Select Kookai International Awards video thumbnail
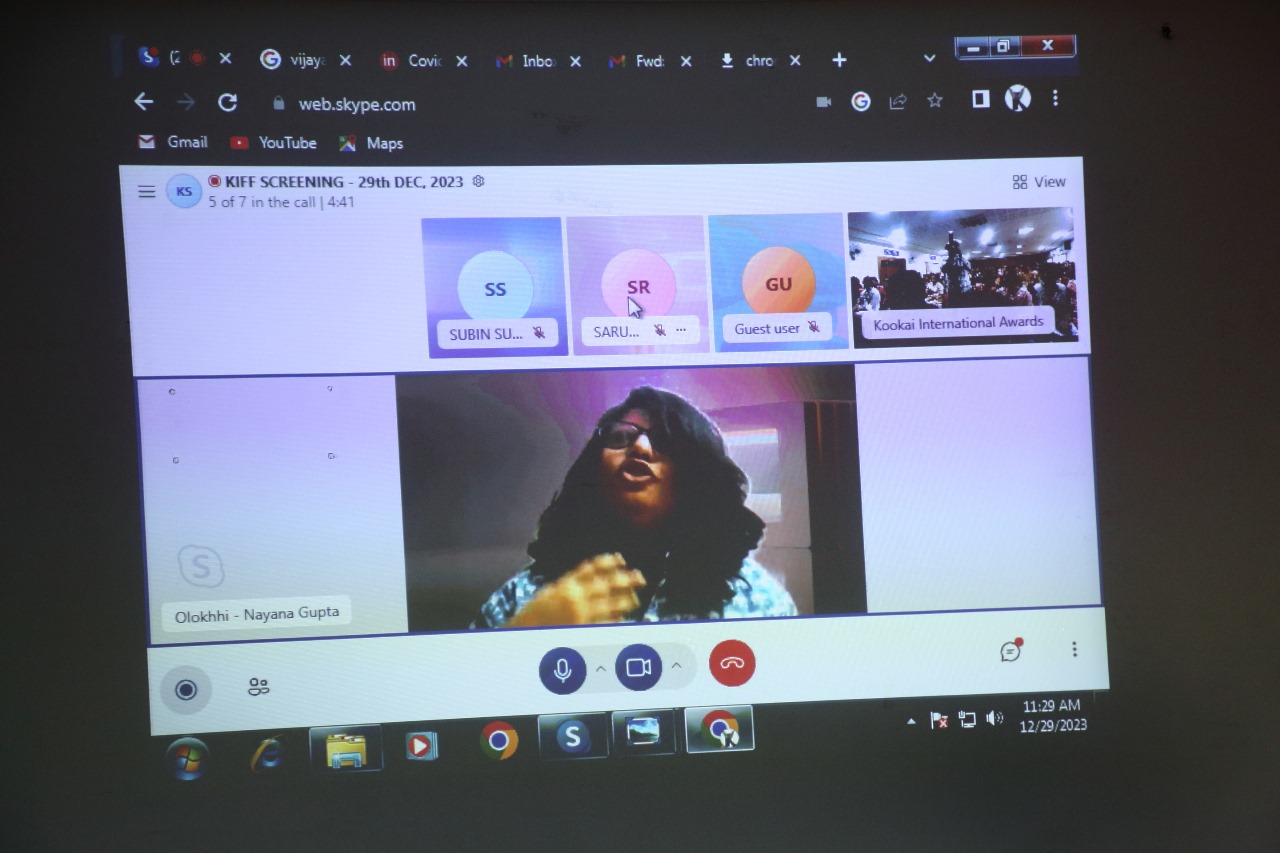1280x853 pixels. point(961,274)
